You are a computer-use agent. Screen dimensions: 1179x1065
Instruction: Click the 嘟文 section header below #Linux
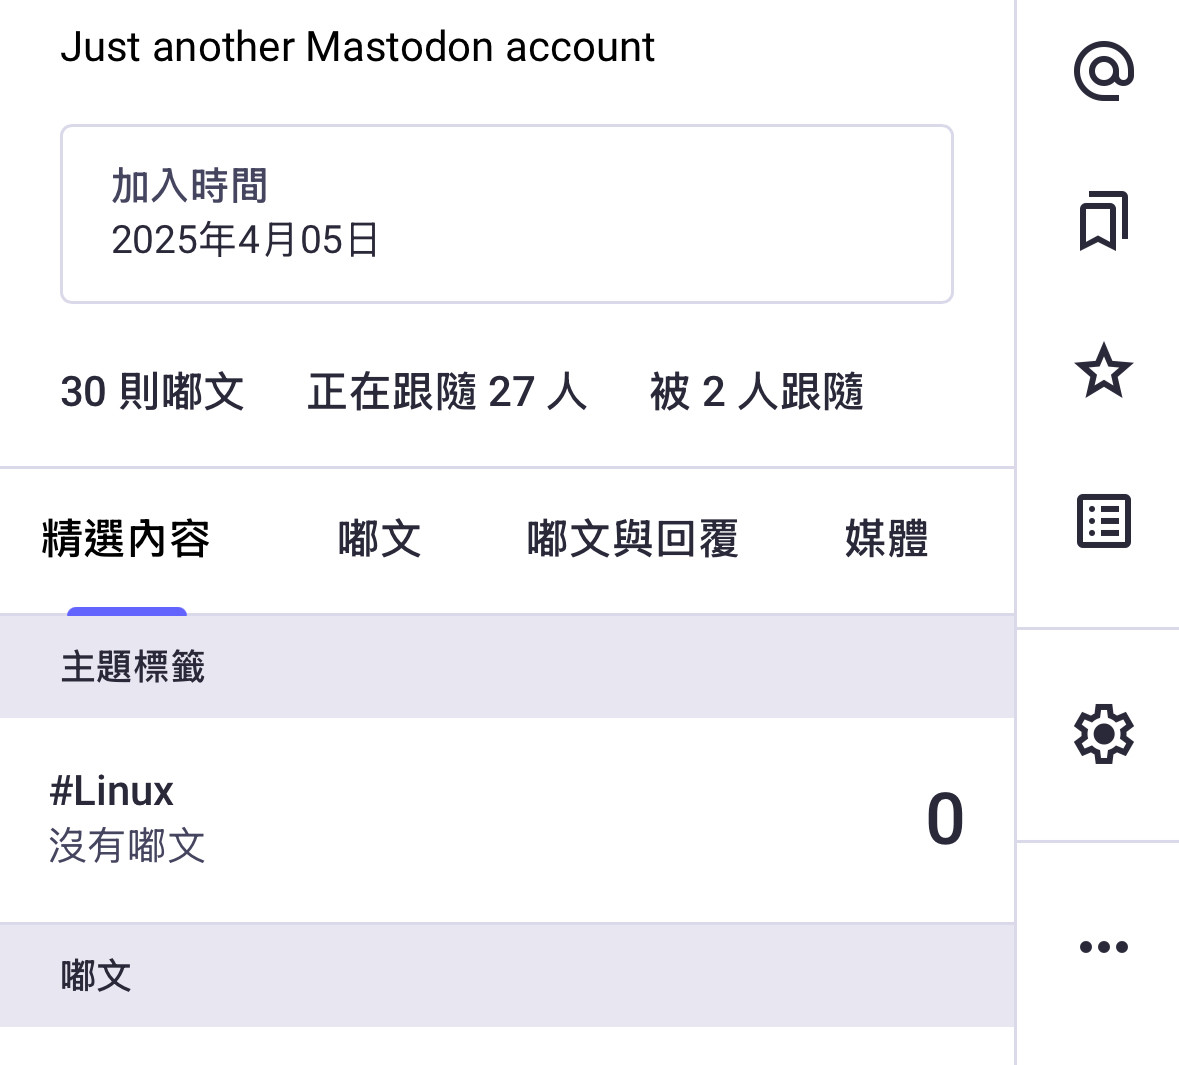tap(96, 976)
